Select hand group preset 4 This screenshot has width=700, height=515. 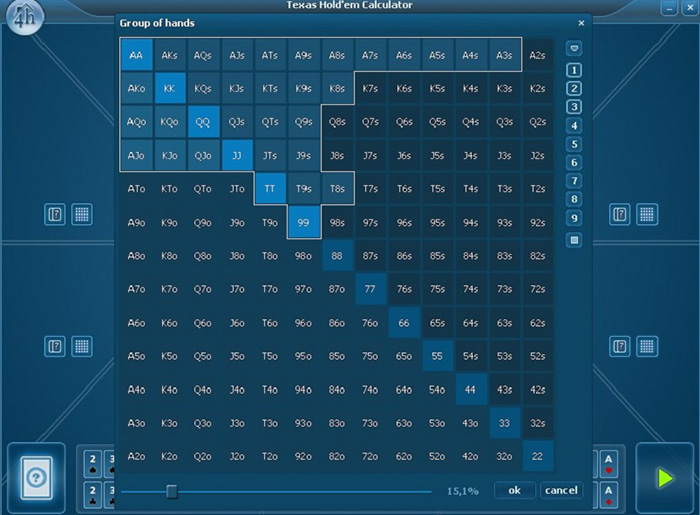pos(574,126)
